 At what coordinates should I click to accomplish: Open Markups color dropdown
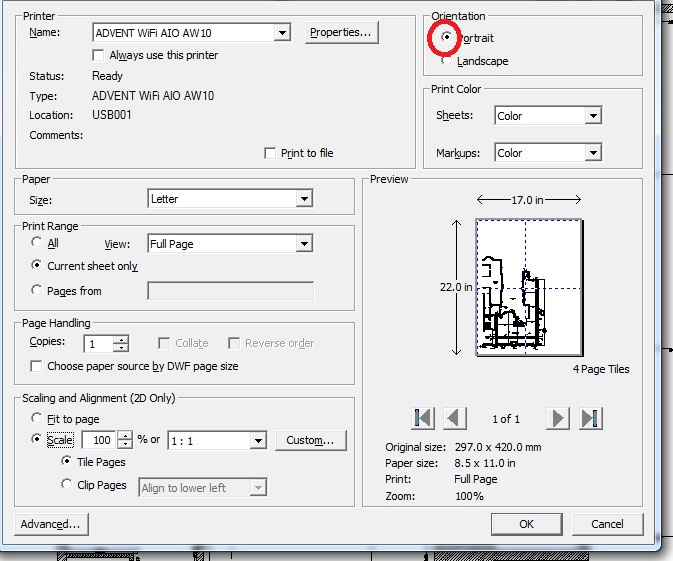tap(593, 152)
